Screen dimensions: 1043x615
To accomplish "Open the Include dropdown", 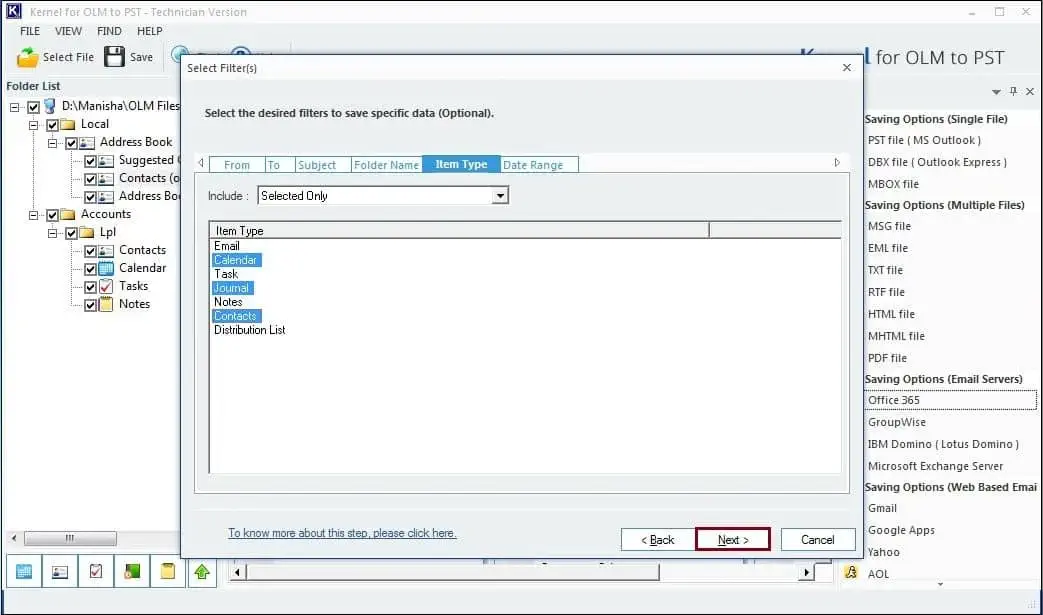I will [500, 195].
